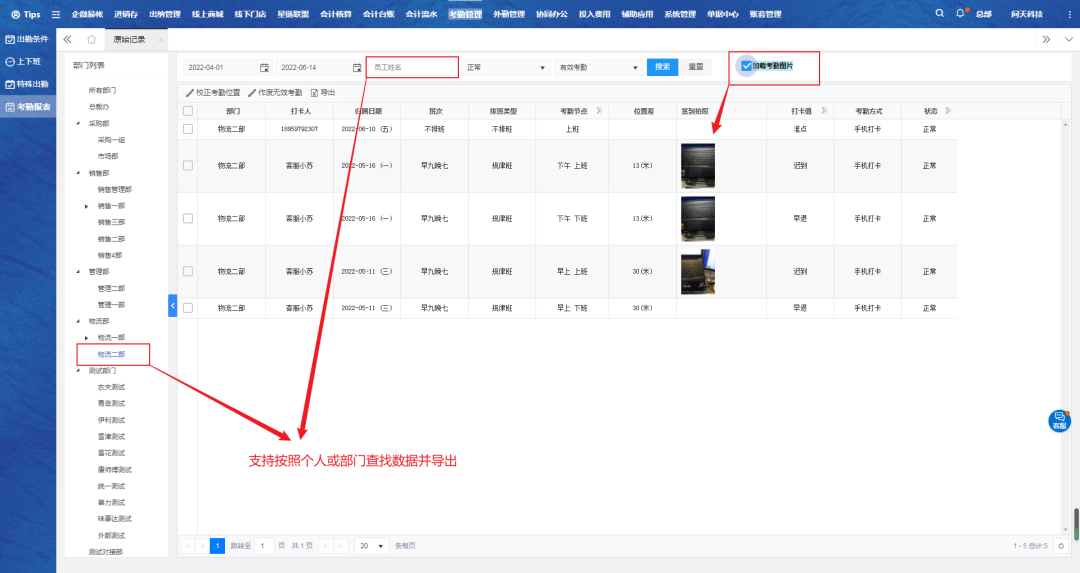Screen dimensions: 1080x573
Task: Collapse the department panel with blue arrow handle
Action: 172,304
